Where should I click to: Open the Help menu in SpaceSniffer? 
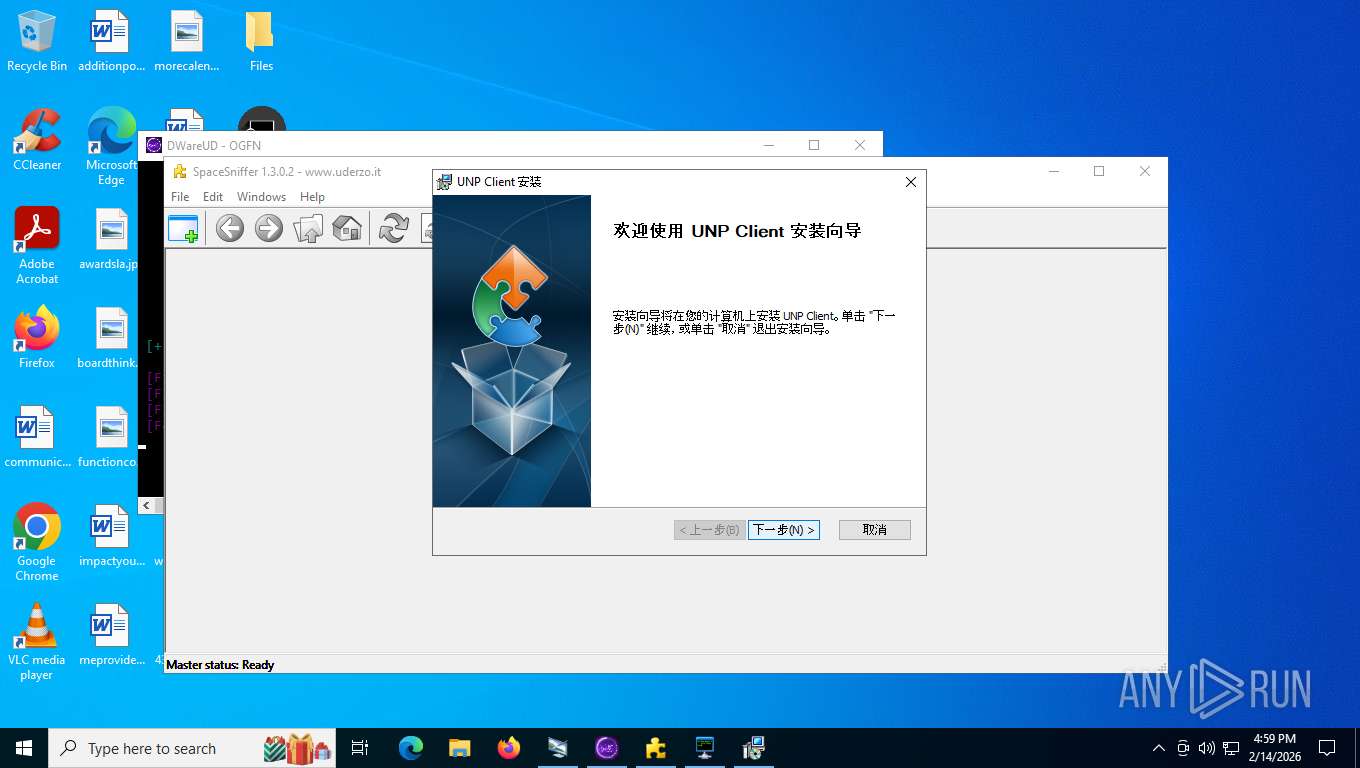click(312, 197)
